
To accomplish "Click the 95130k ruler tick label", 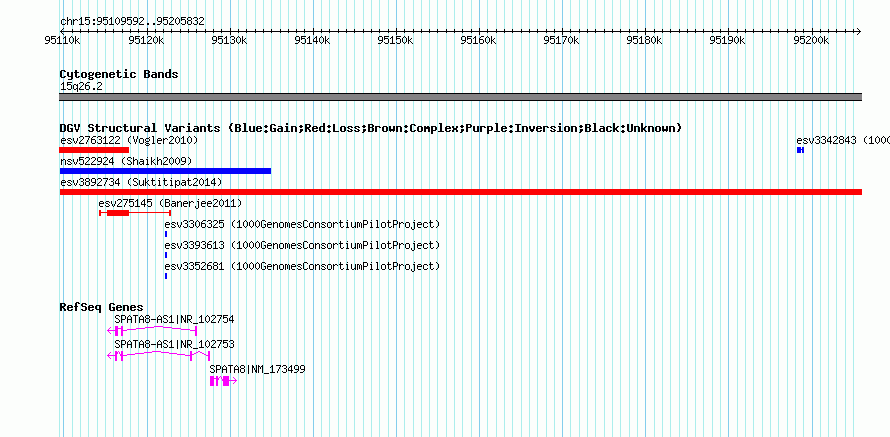I will 229,40.
